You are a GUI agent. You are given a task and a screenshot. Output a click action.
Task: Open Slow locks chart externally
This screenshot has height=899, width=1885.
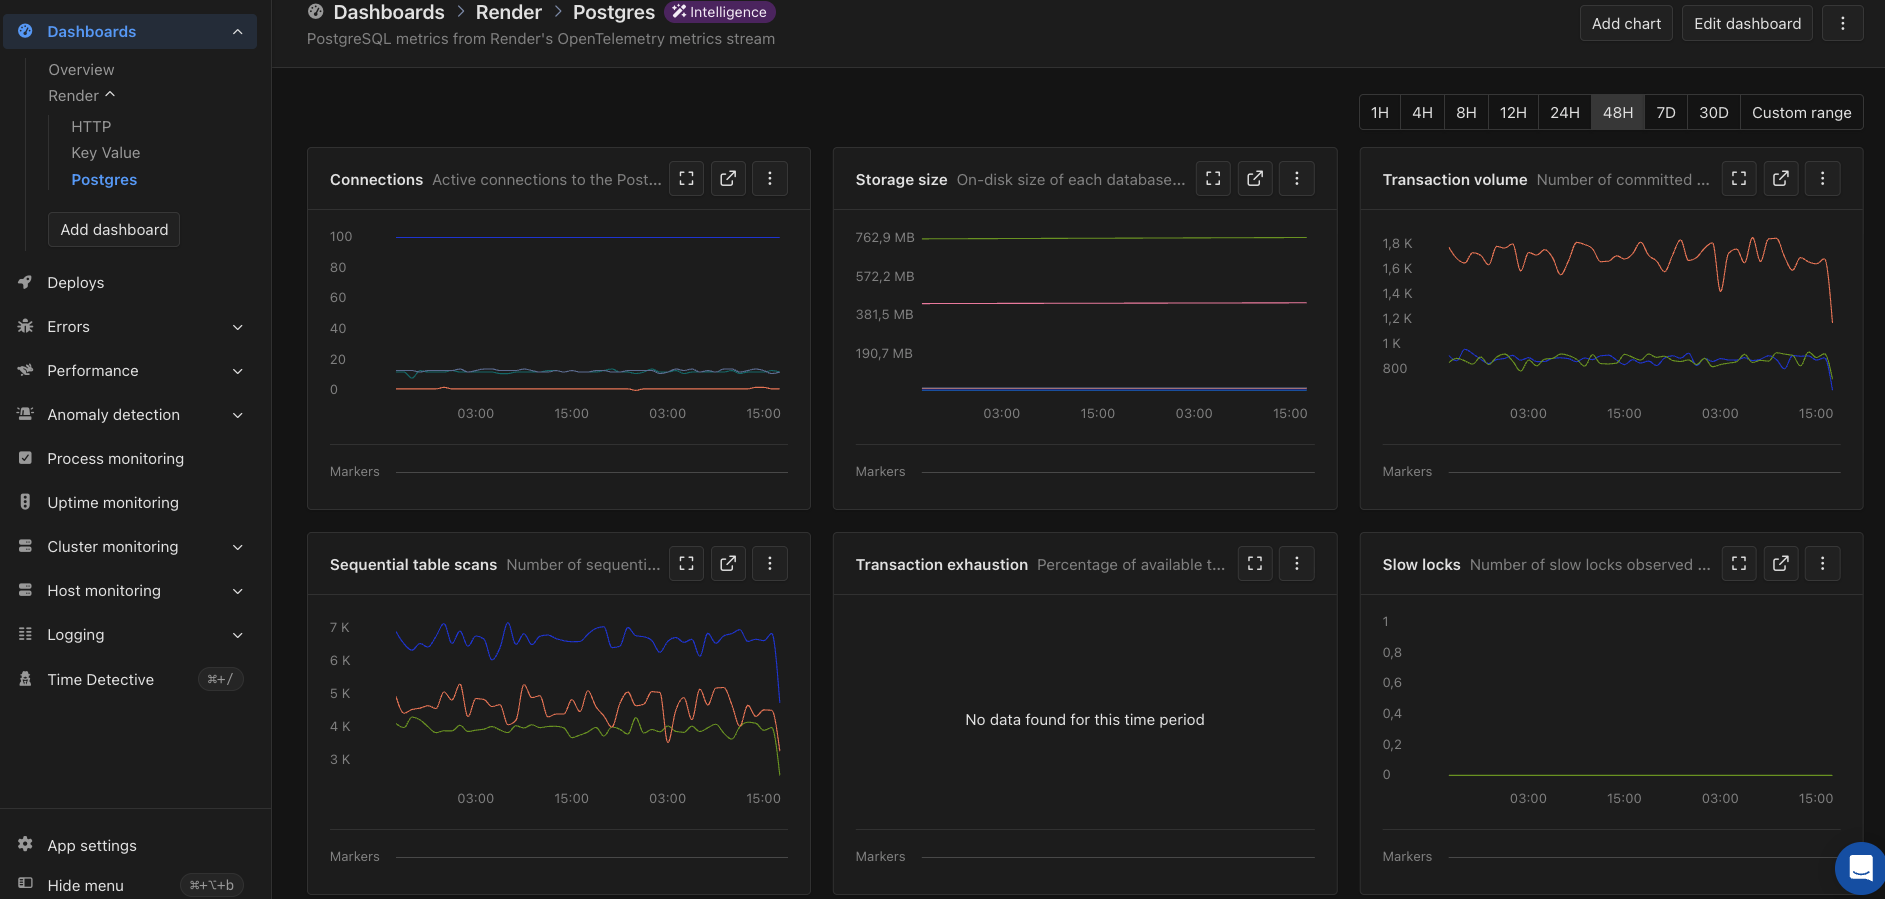(1781, 564)
